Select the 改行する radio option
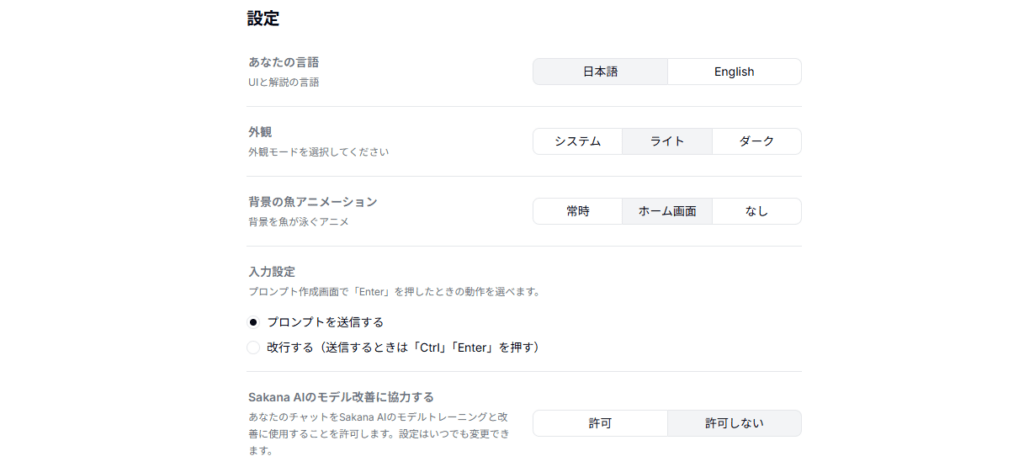1024x467 pixels. [253, 347]
